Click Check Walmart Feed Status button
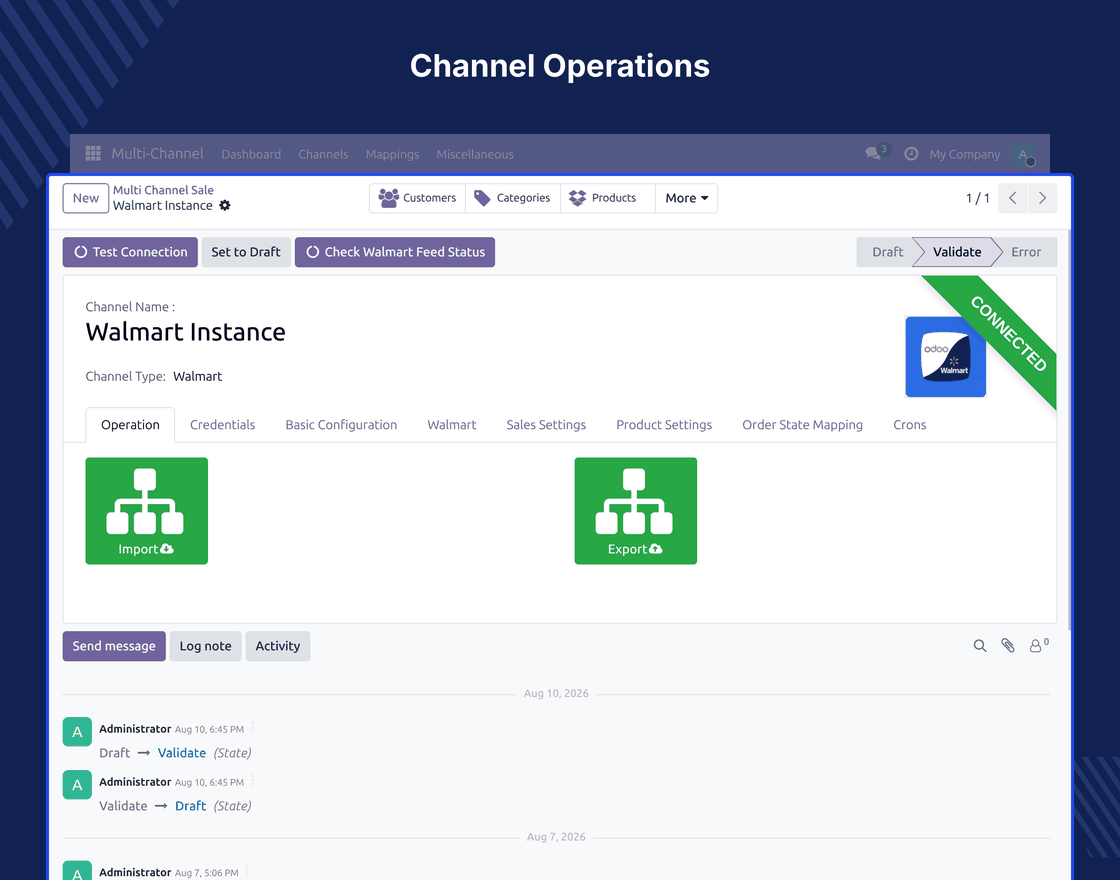 pos(395,252)
